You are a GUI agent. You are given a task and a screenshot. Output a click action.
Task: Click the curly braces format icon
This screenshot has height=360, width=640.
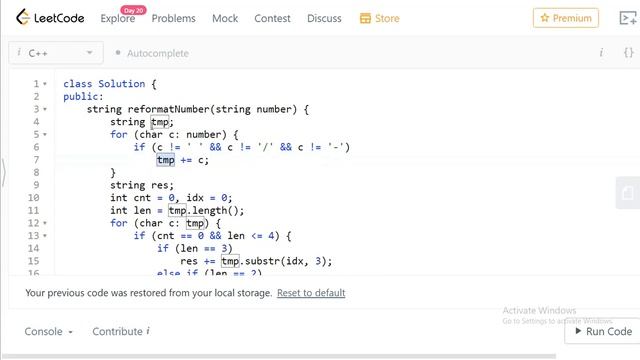coord(629,52)
